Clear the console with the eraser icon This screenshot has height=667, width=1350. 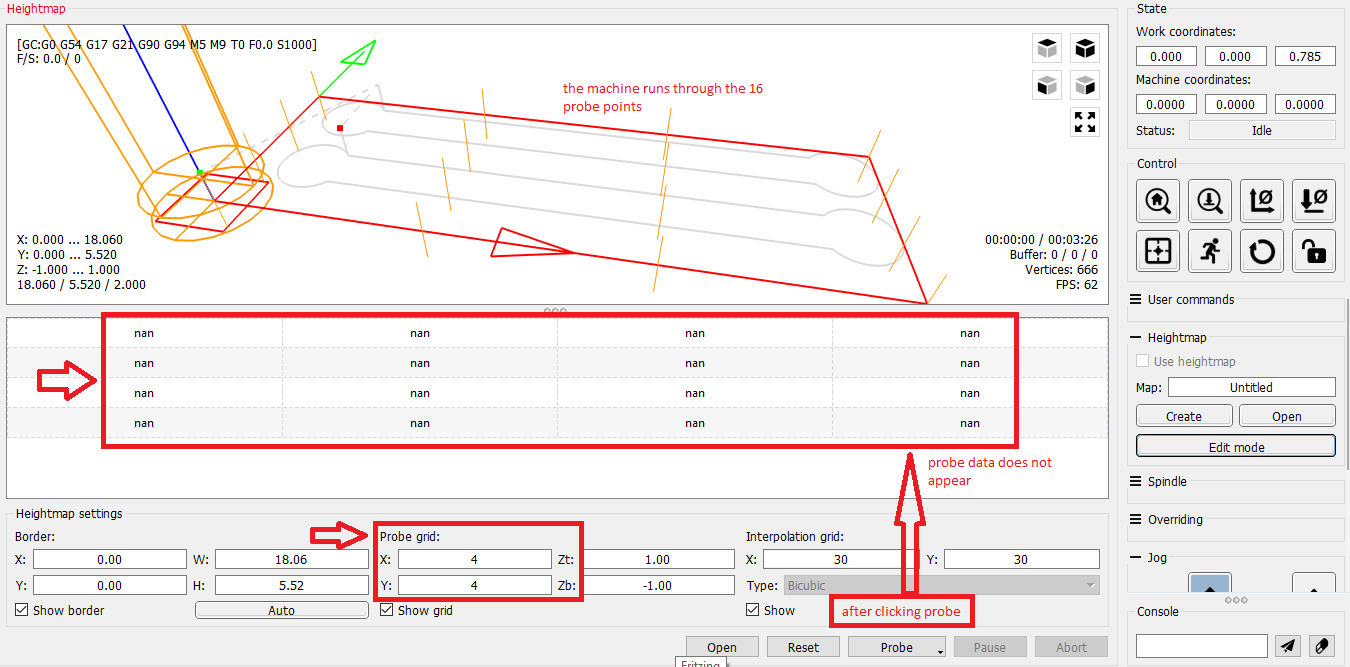tap(1322, 646)
